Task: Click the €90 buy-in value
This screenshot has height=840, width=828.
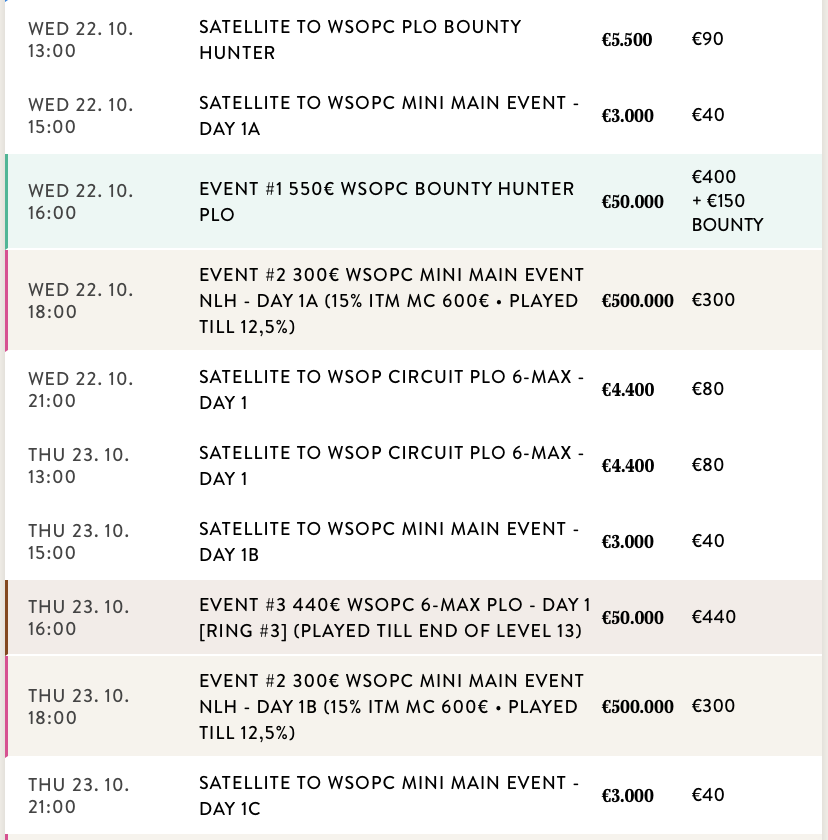Action: pos(708,40)
